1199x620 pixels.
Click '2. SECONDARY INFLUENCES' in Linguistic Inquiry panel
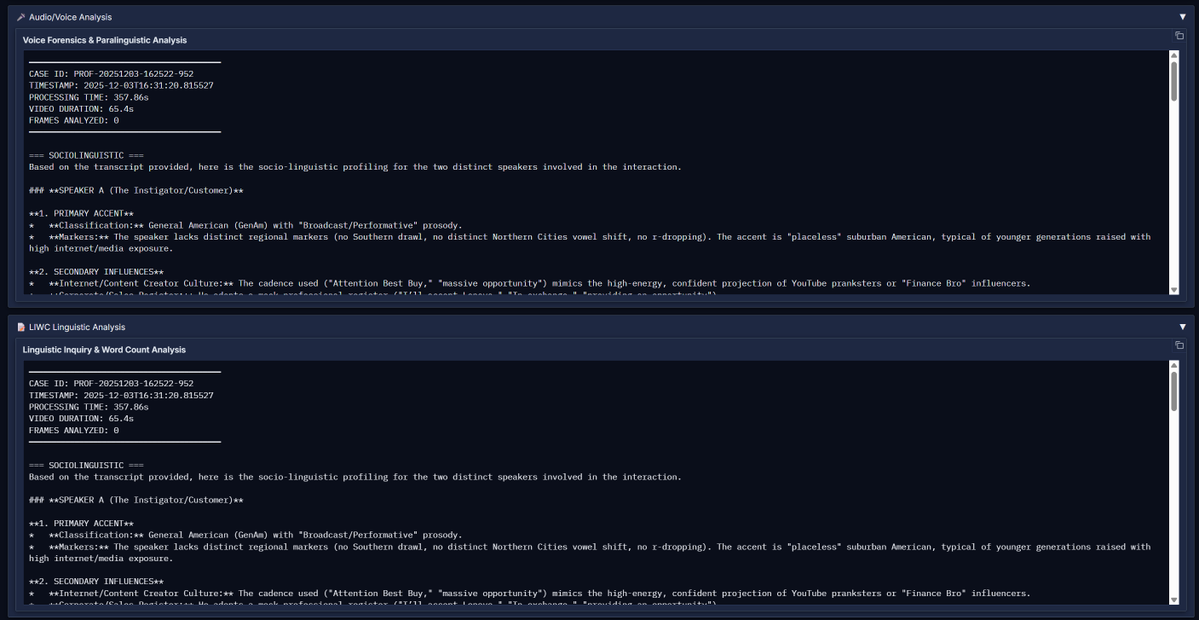96,582
